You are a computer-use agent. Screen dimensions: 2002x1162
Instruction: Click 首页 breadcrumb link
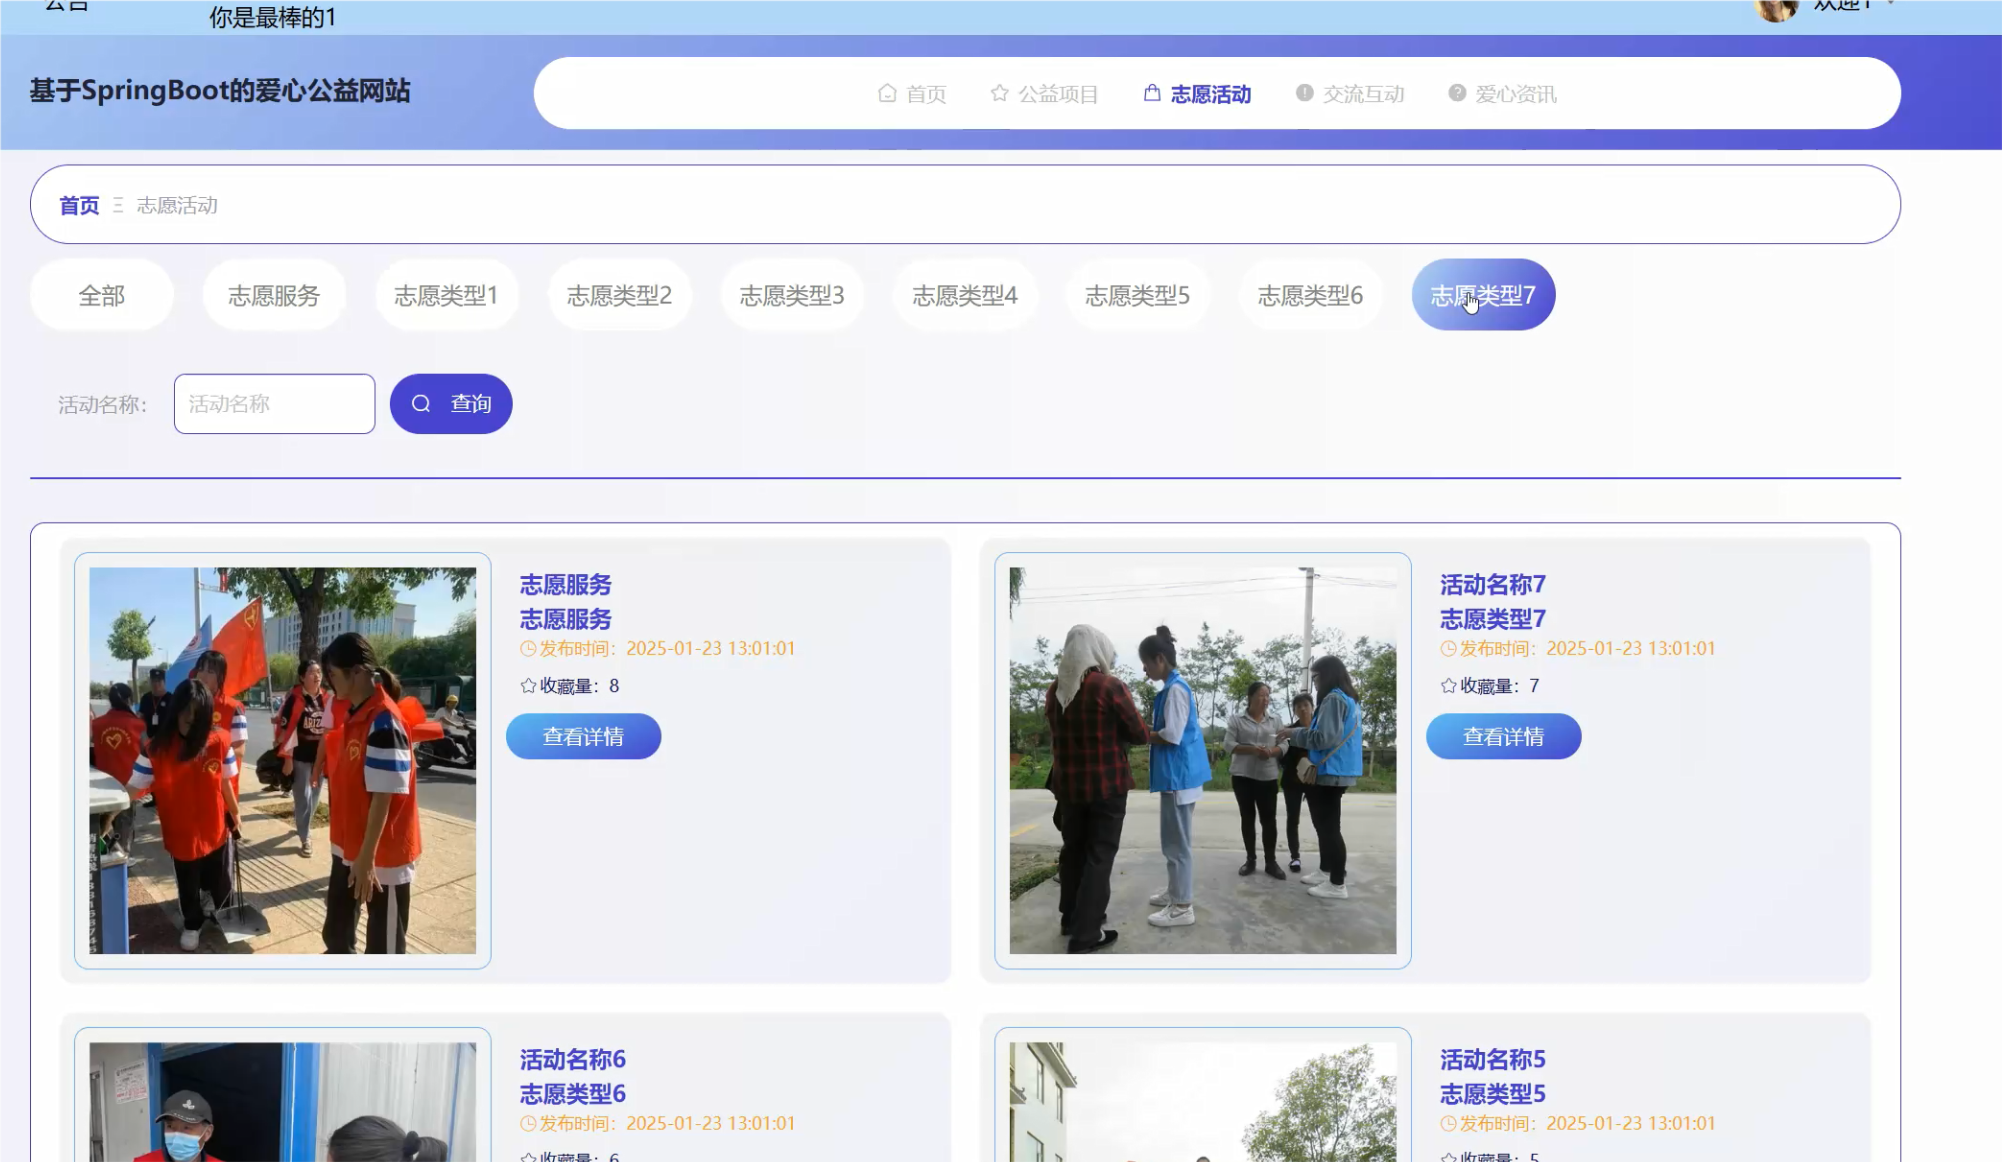[79, 206]
